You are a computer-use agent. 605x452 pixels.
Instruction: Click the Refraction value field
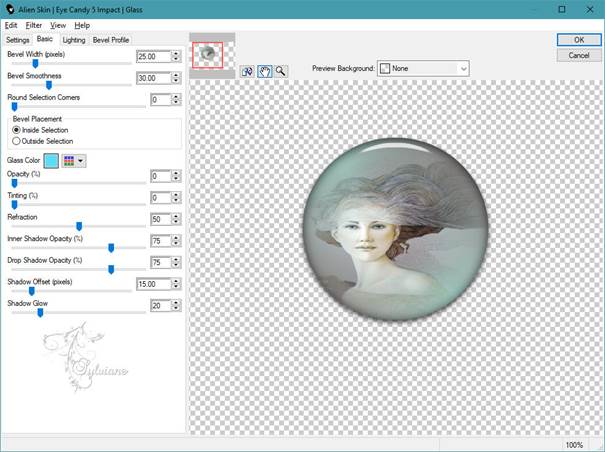161,220
